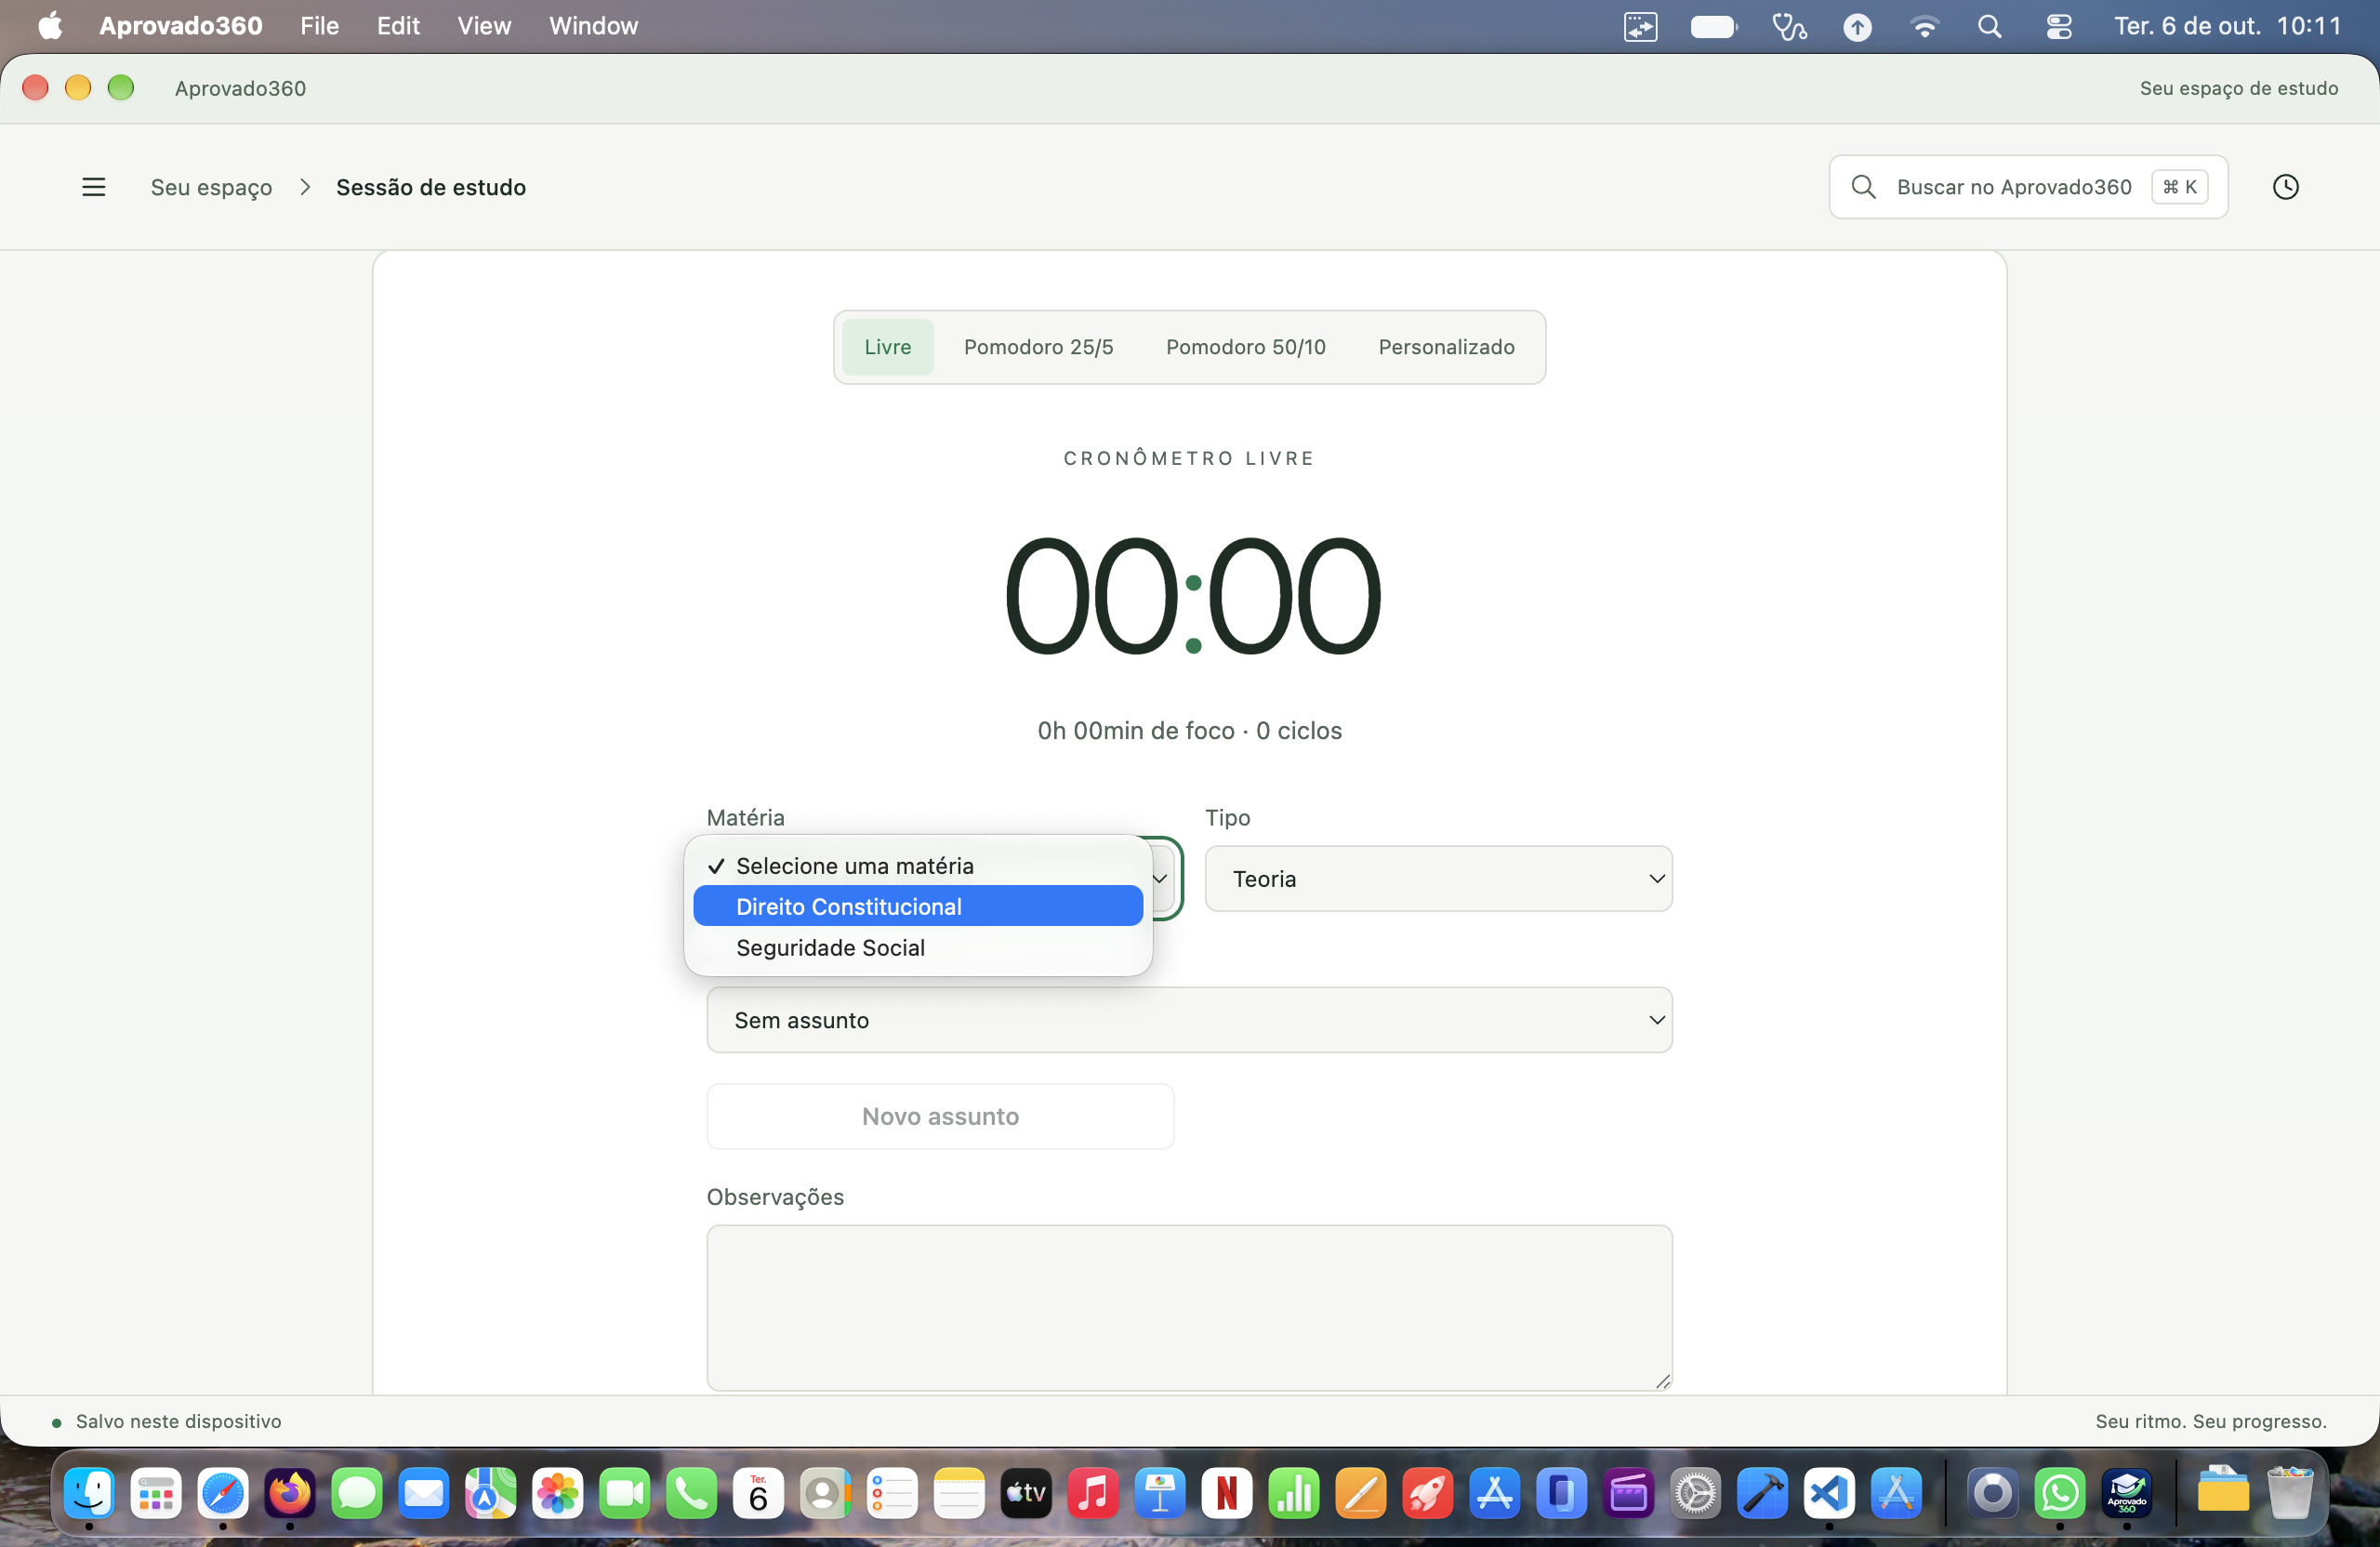The height and width of the screenshot is (1547, 2380).
Task: Open System Settings from the Dock
Action: (x=1695, y=1494)
